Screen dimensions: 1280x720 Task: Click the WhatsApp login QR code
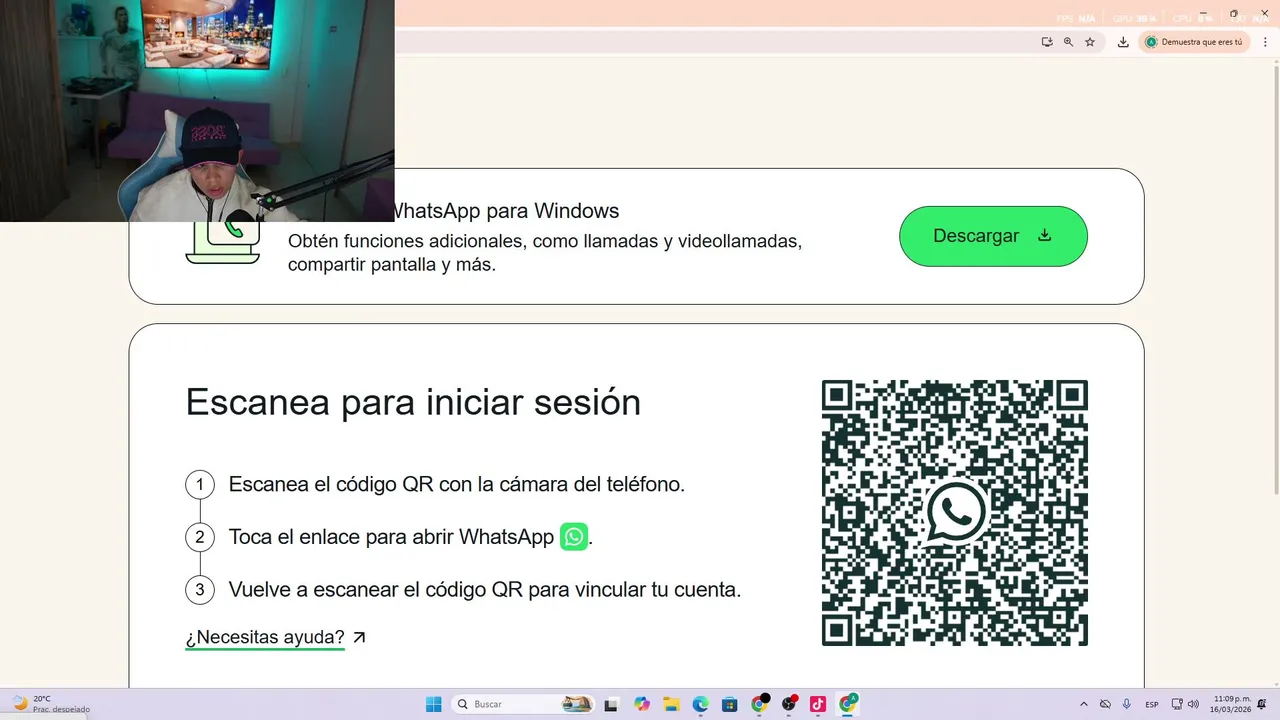(955, 513)
